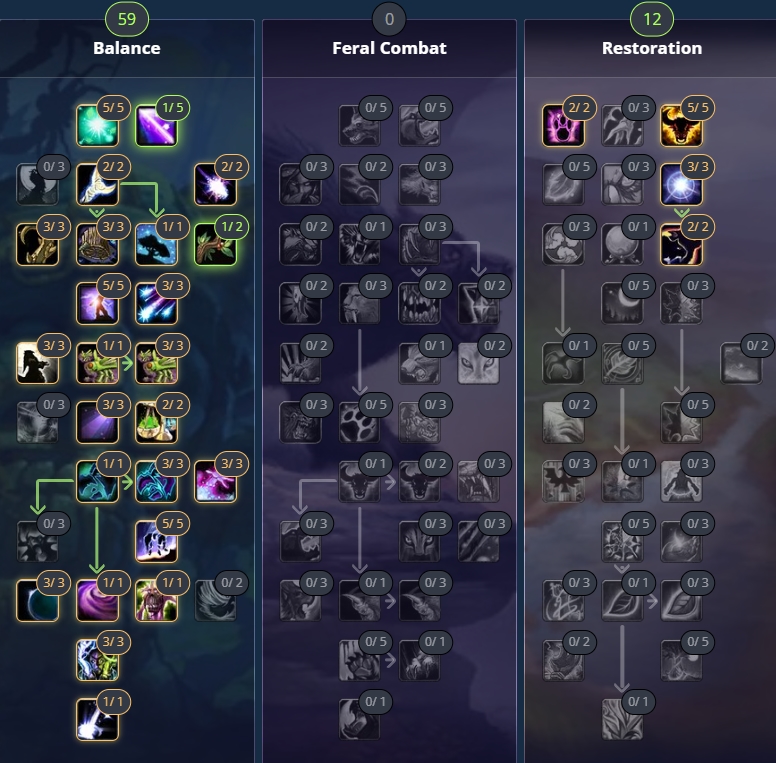Click the 59 points counter above Balance
Screen dimensions: 776x763
pyautogui.click(x=127, y=19)
